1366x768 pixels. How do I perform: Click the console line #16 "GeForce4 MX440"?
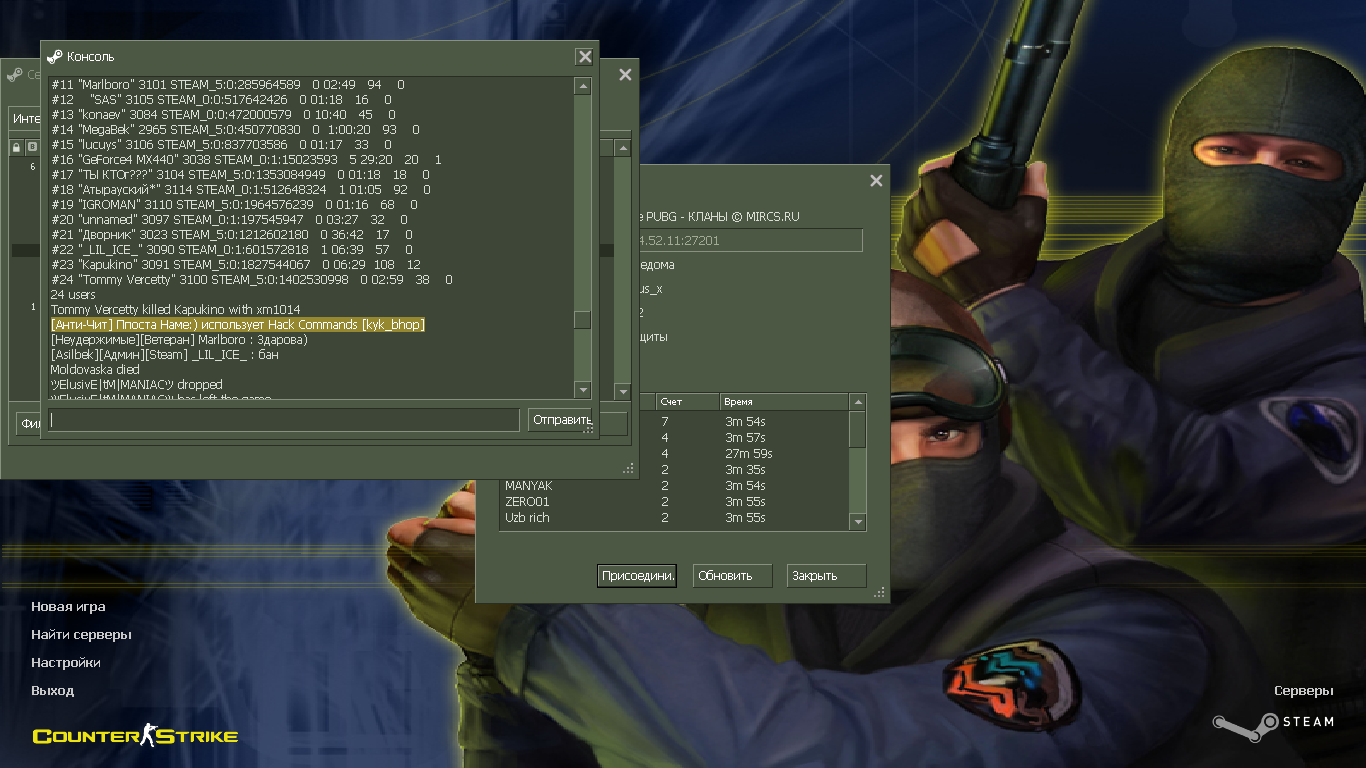pos(246,160)
